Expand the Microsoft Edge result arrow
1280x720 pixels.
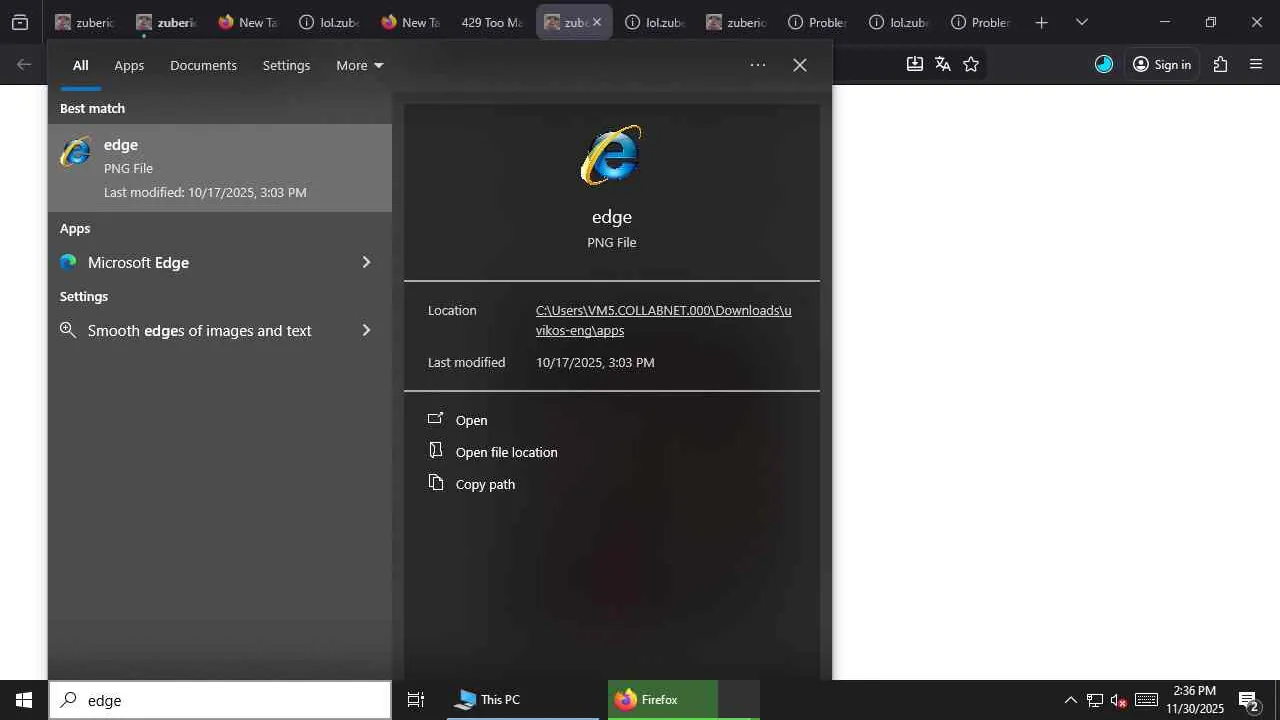pos(366,262)
